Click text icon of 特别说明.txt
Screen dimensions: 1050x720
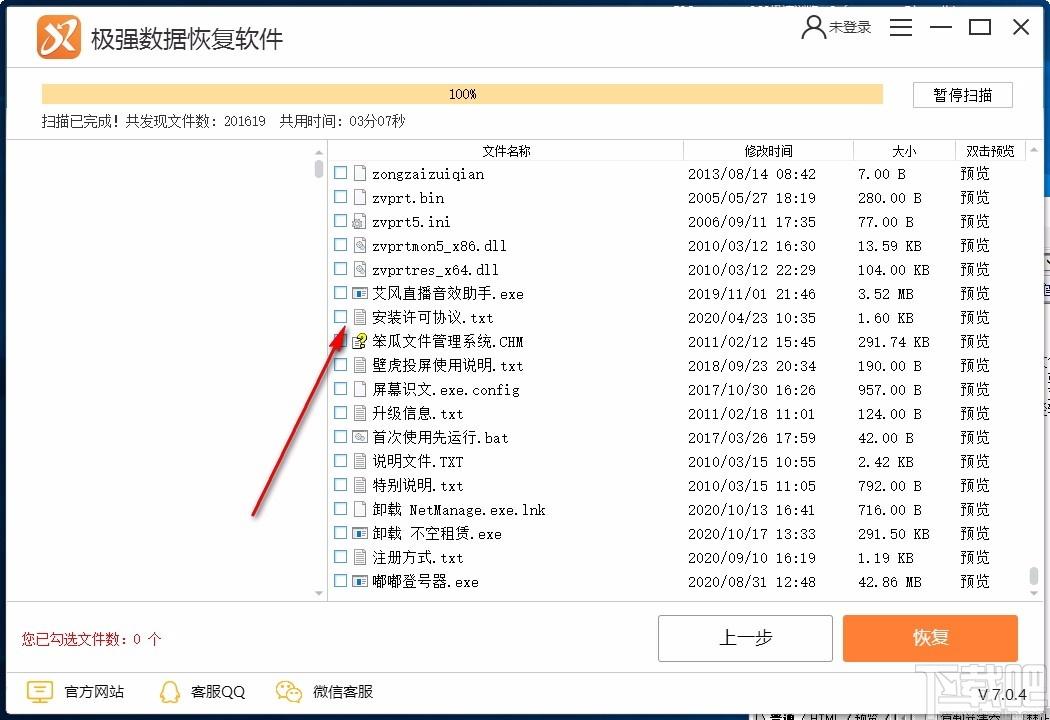(x=360, y=486)
